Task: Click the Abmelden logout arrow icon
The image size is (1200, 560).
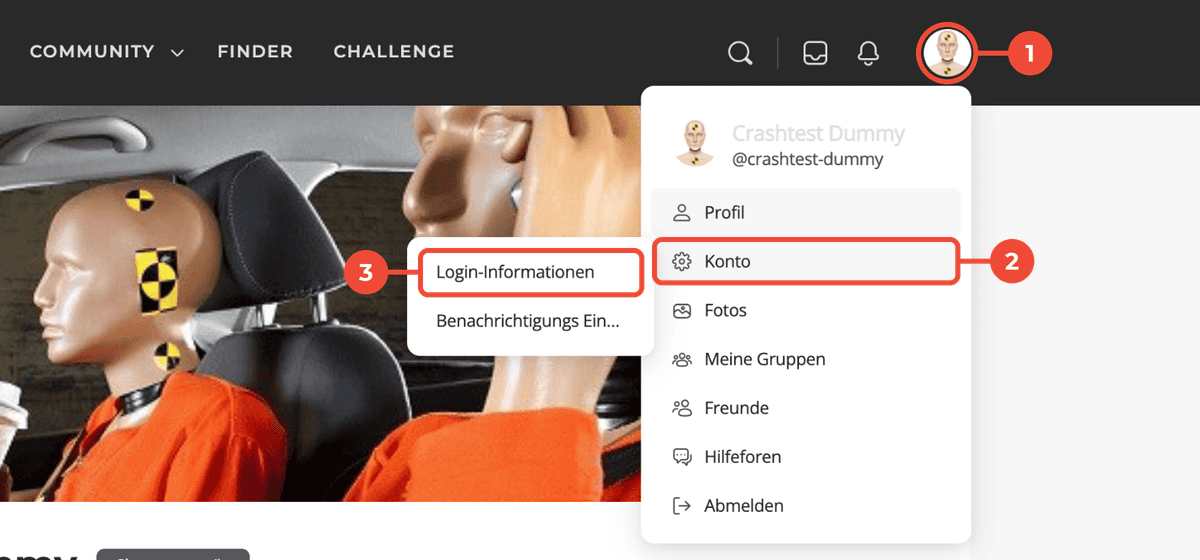Action: point(682,506)
